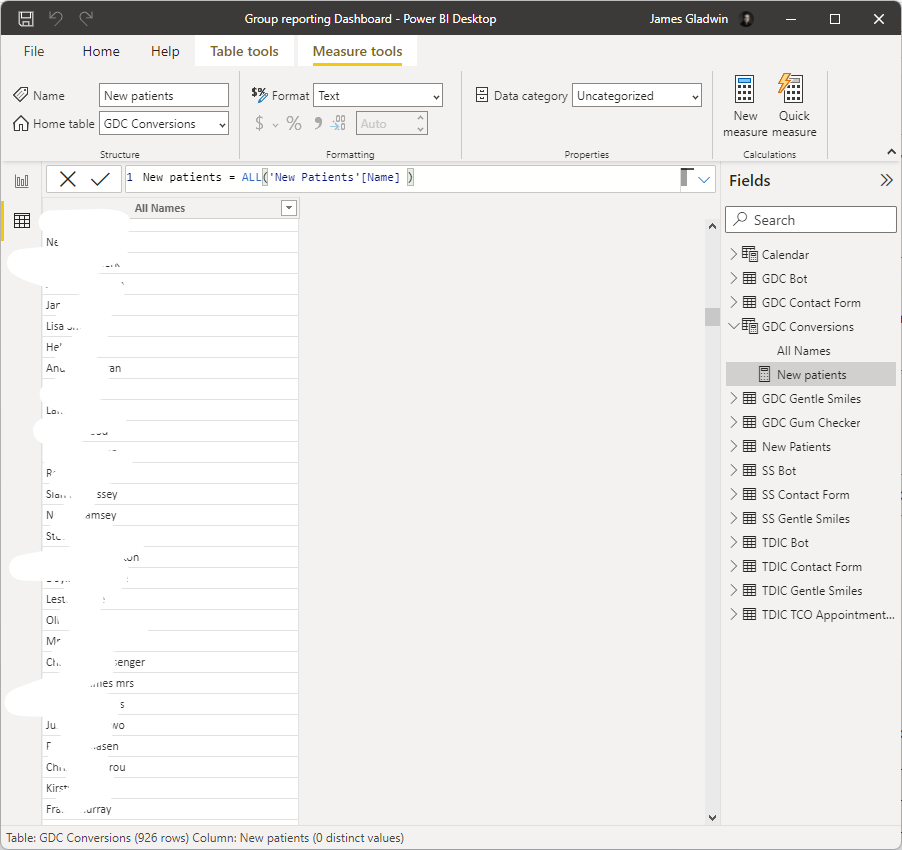Click the Undo arrow icon
902x850 pixels.
[56, 18]
